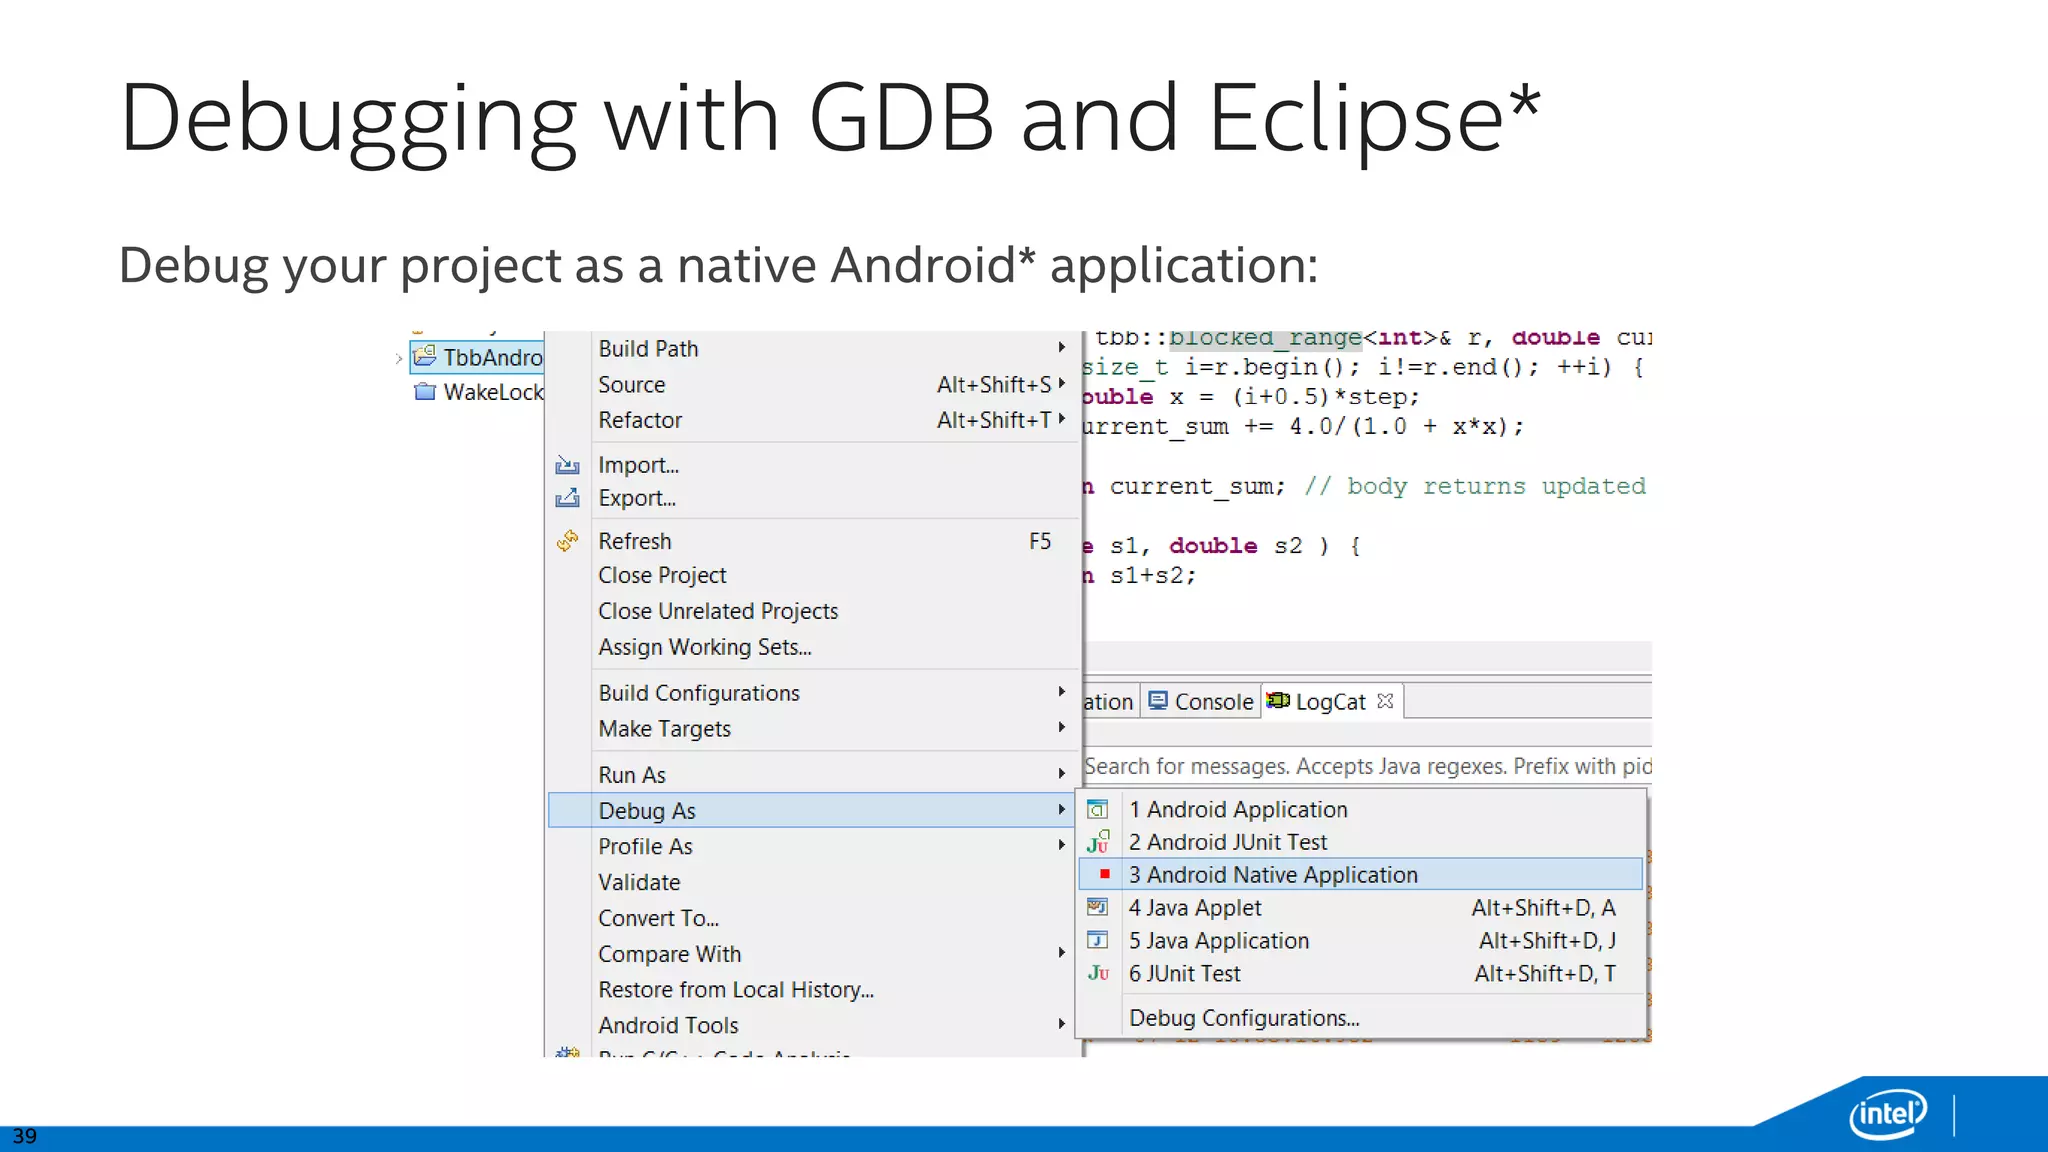Select 4 Java Applet
2048x1152 pixels.
pyautogui.click(x=1361, y=907)
